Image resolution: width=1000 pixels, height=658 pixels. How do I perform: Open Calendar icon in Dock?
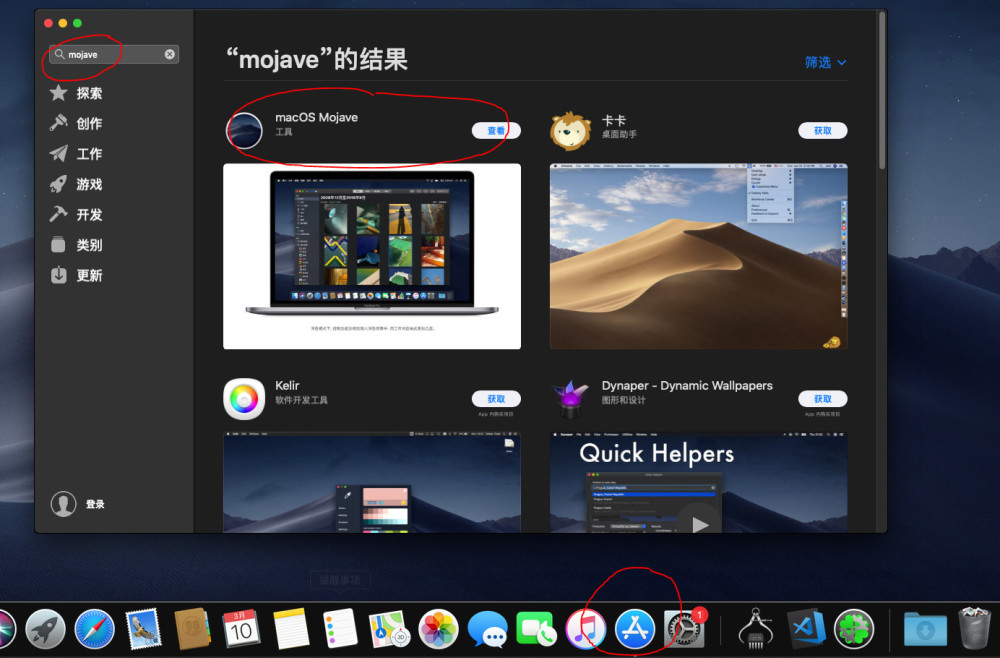point(241,629)
